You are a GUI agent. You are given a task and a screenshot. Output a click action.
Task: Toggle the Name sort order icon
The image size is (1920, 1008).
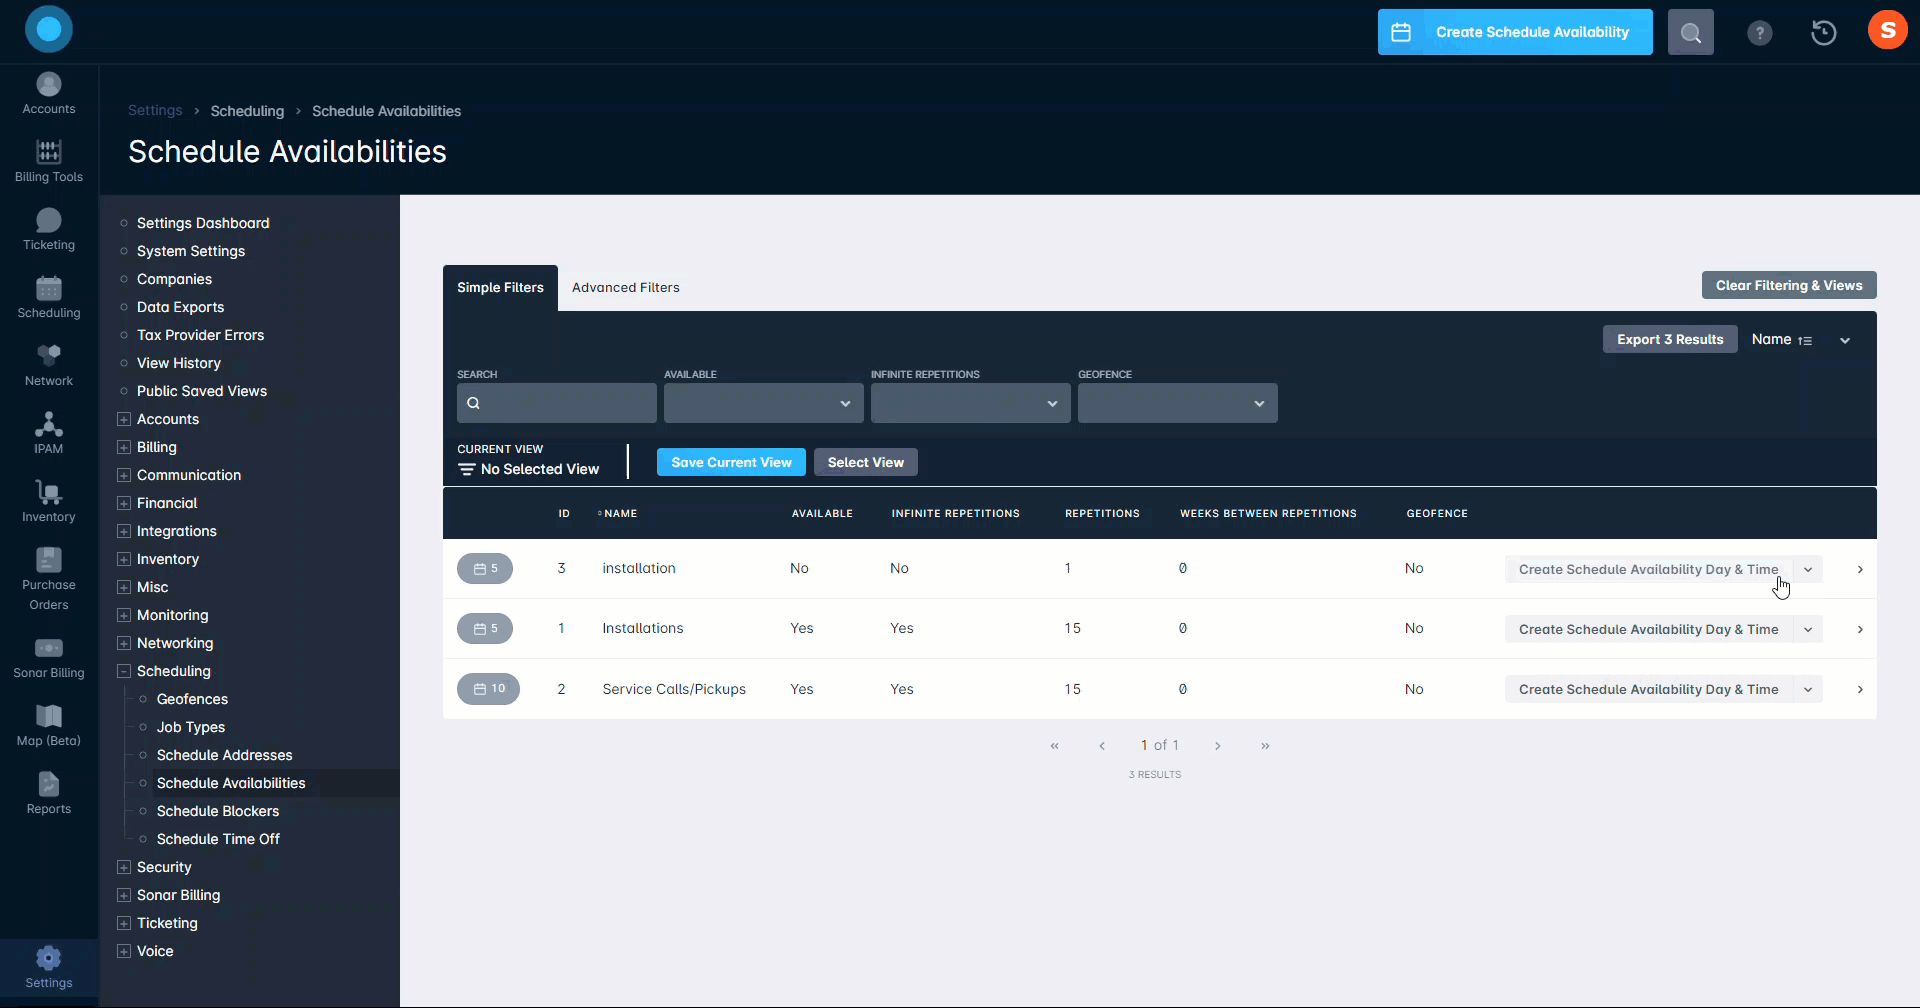point(1805,341)
